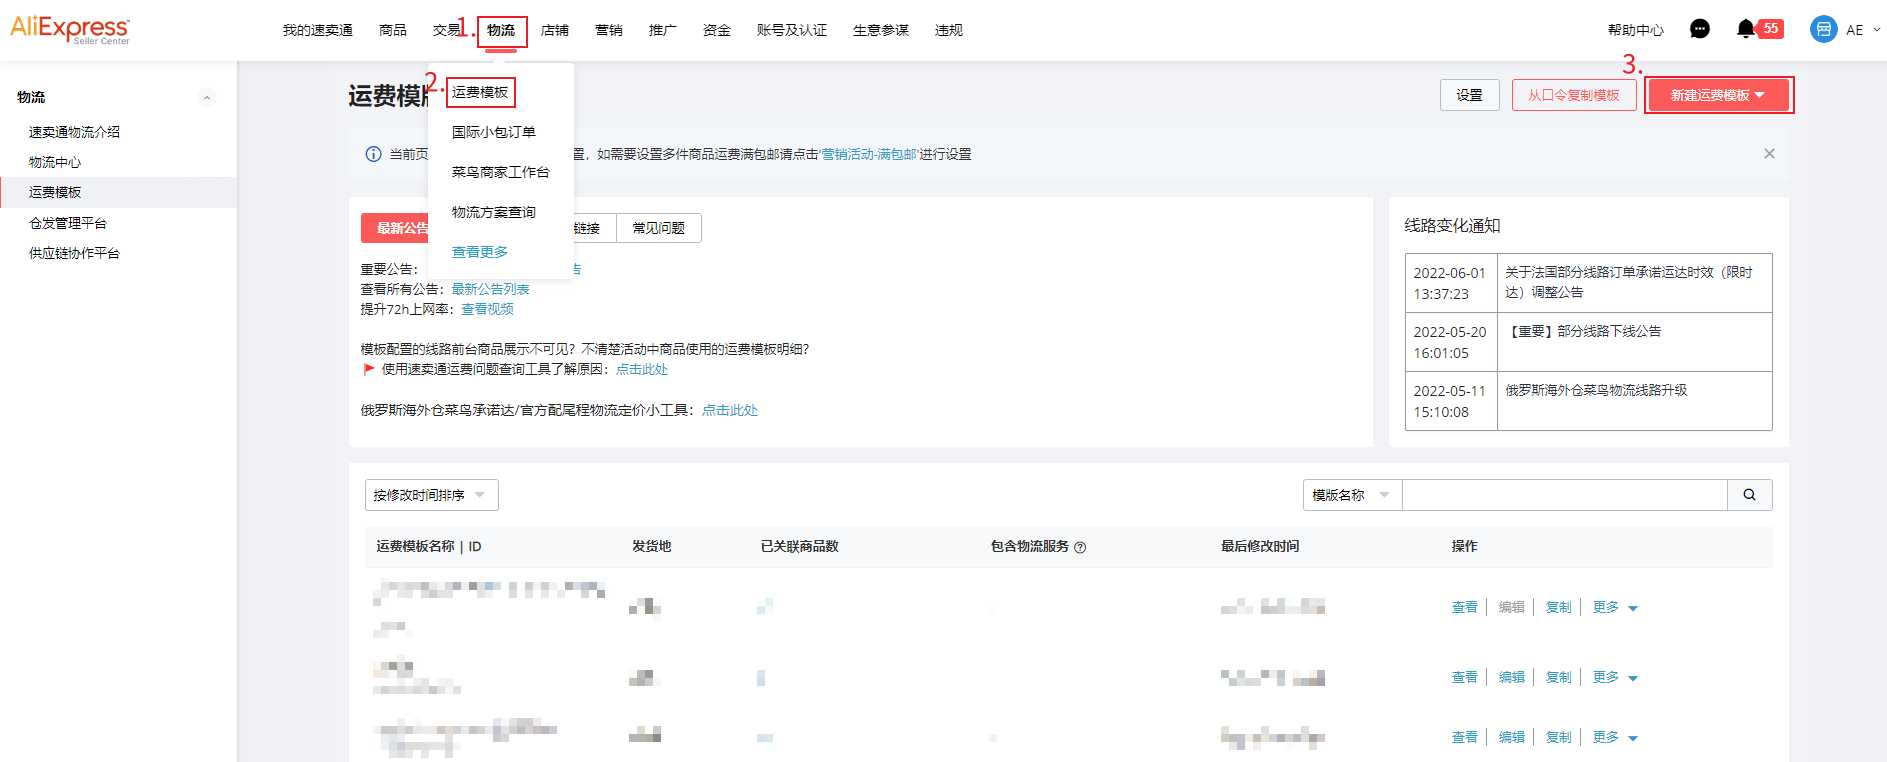Select 物流方案查询 in the dropdown menu
Image resolution: width=1887 pixels, height=762 pixels.
494,212
